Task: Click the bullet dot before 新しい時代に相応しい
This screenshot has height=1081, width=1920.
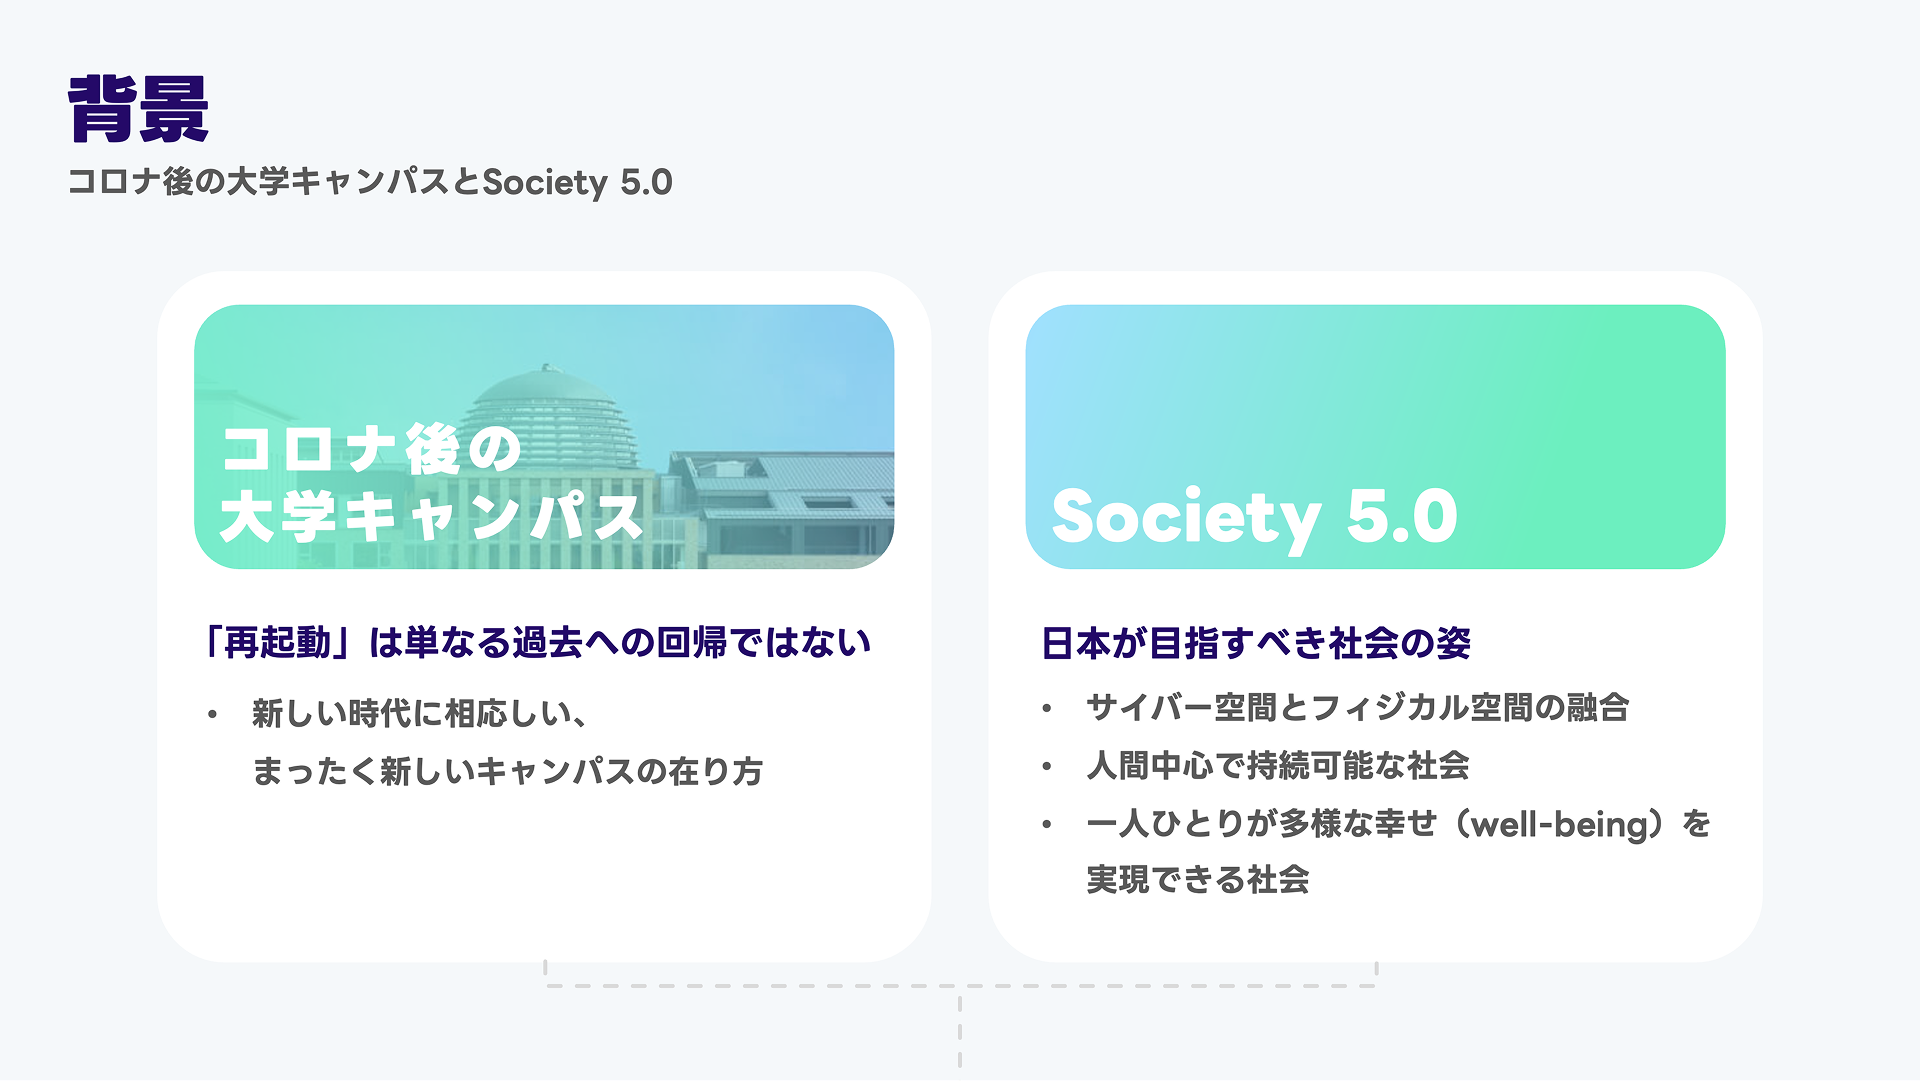Action: coord(212,715)
